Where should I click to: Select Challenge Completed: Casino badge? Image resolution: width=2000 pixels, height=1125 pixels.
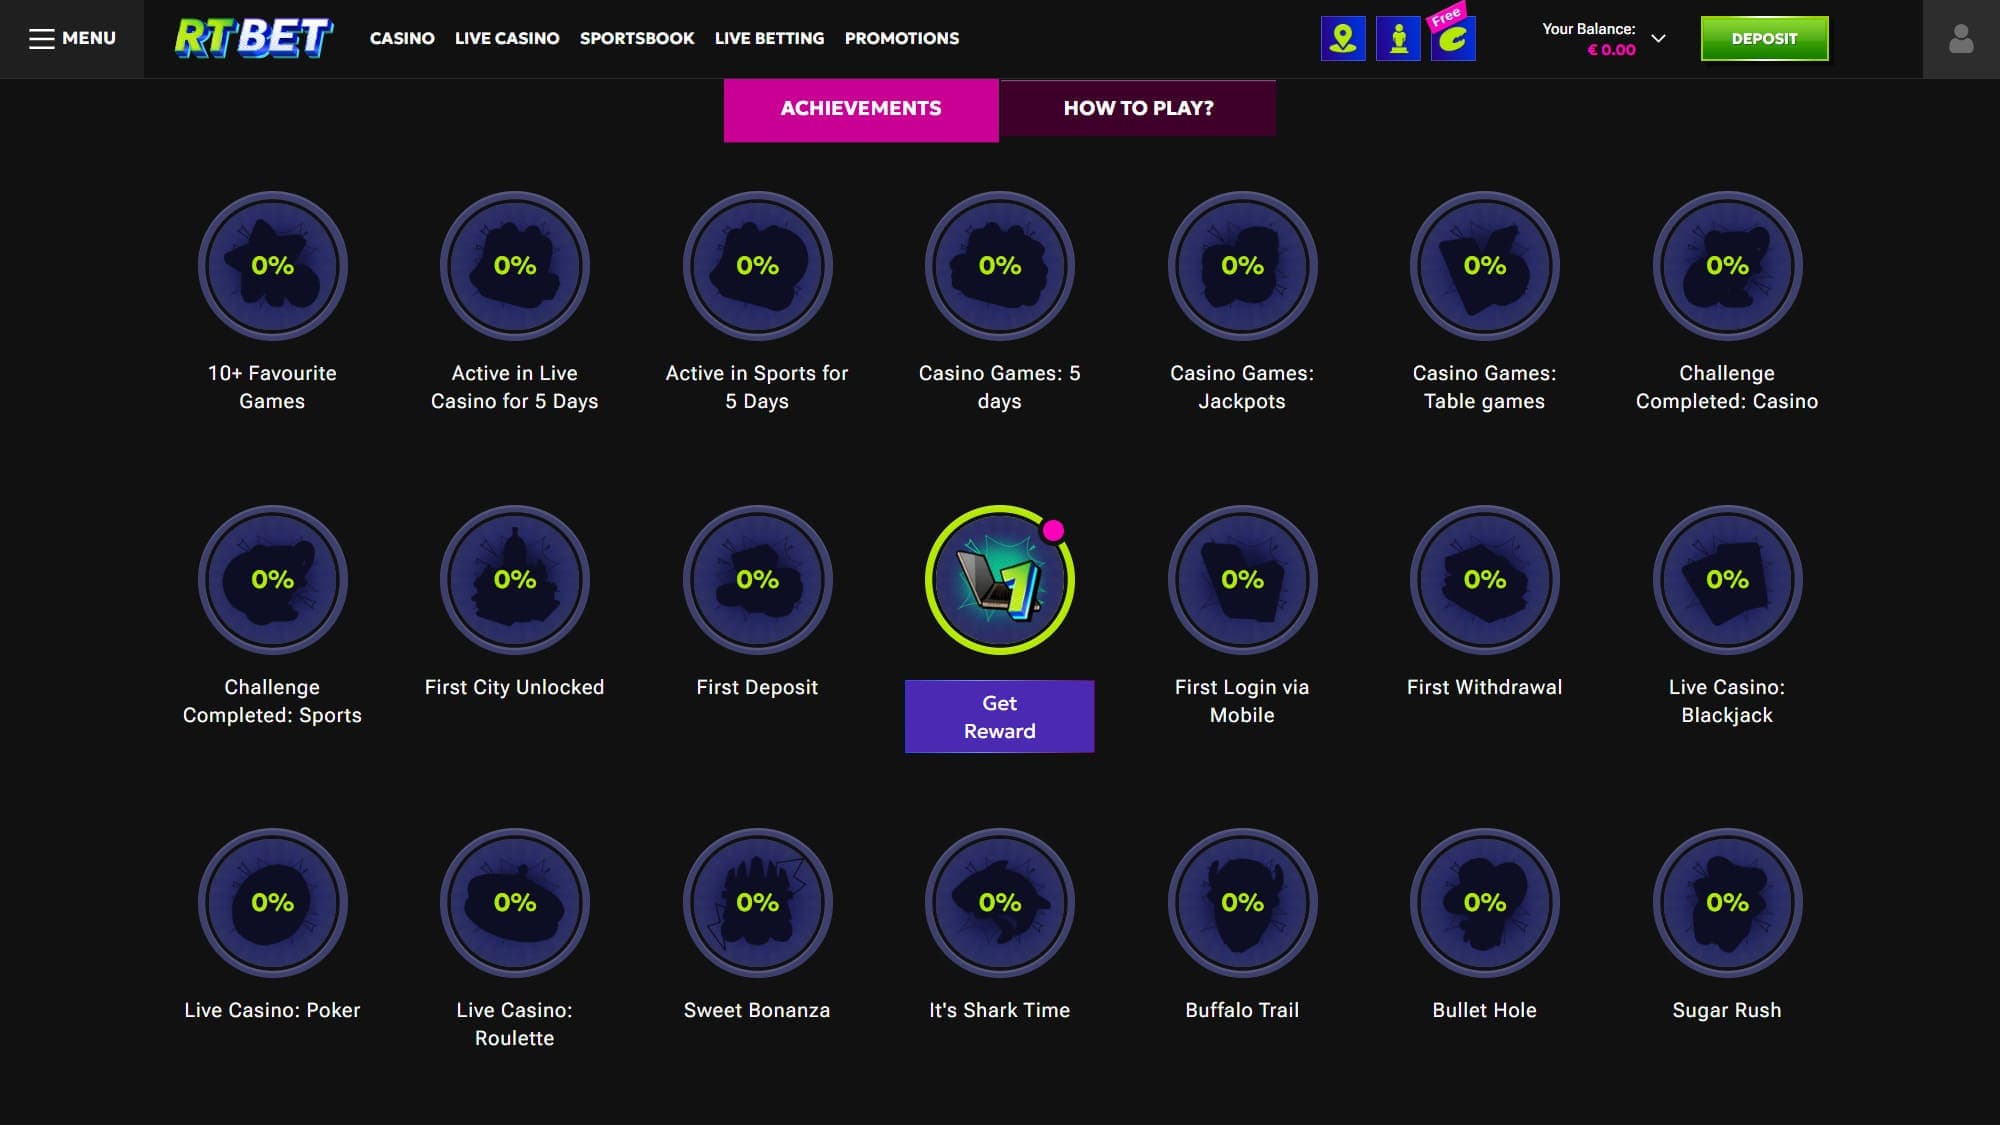[x=1727, y=266]
